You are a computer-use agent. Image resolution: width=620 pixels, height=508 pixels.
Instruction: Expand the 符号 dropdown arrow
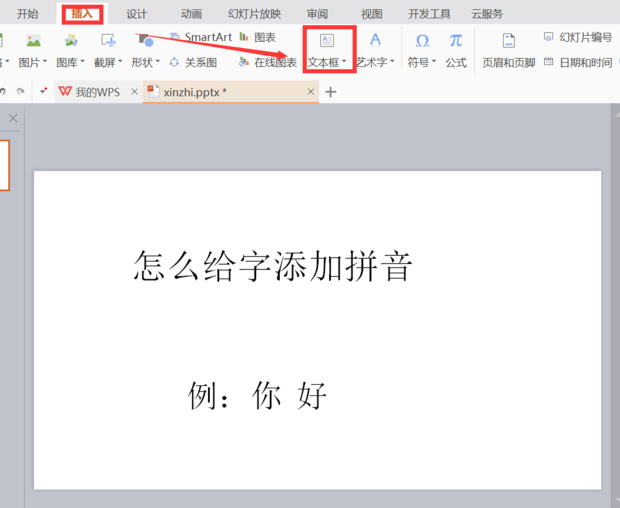pyautogui.click(x=434, y=62)
